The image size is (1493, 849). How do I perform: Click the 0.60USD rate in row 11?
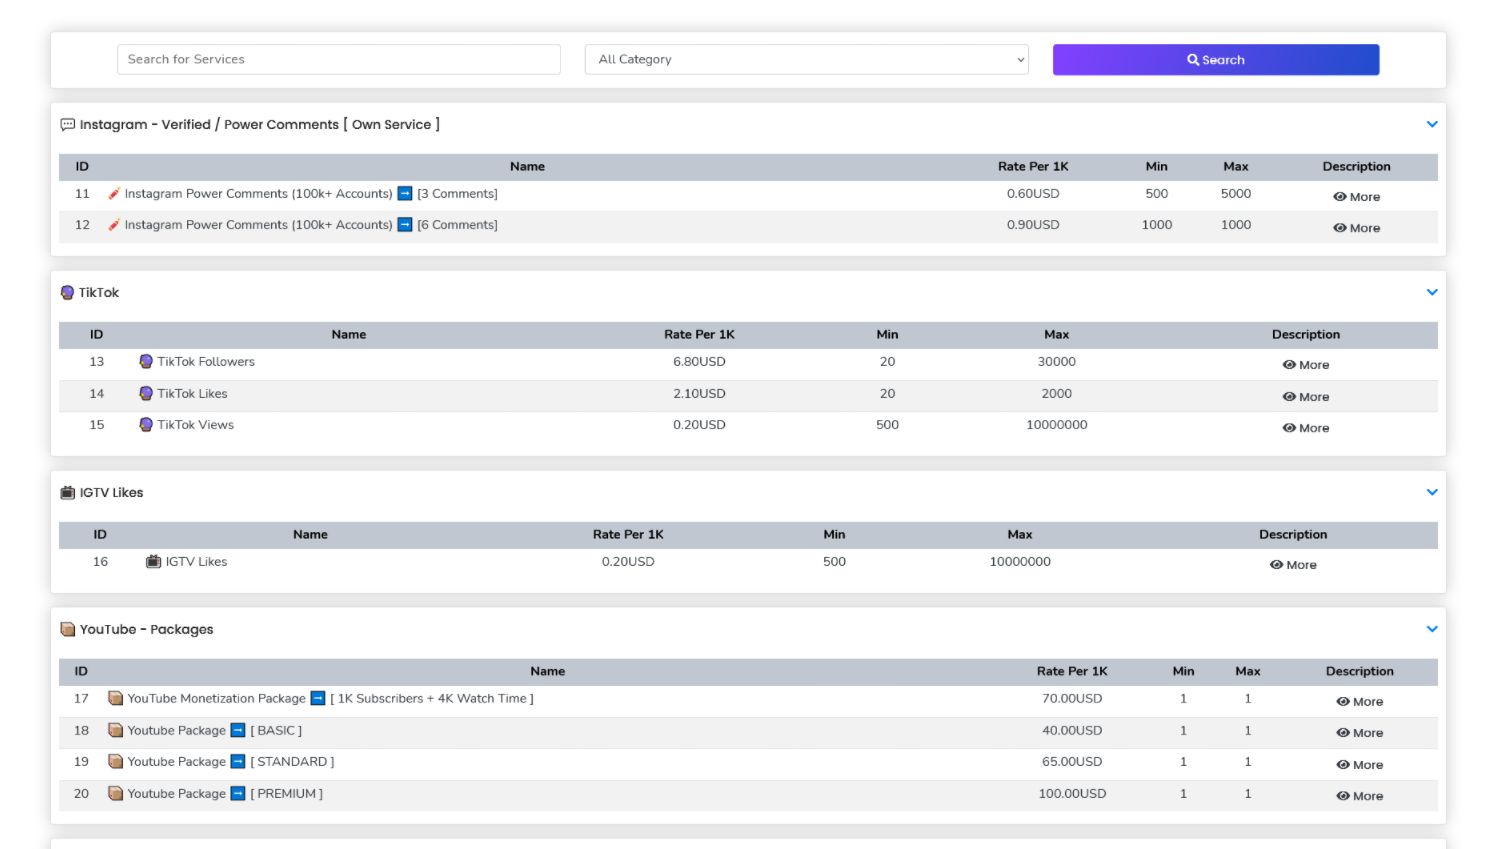click(x=1033, y=194)
